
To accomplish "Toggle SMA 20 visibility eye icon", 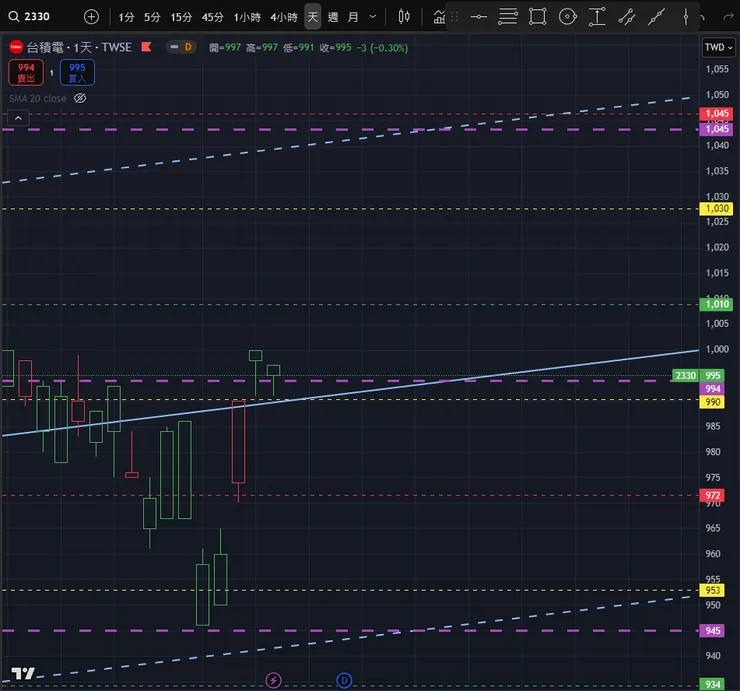I will [80, 98].
